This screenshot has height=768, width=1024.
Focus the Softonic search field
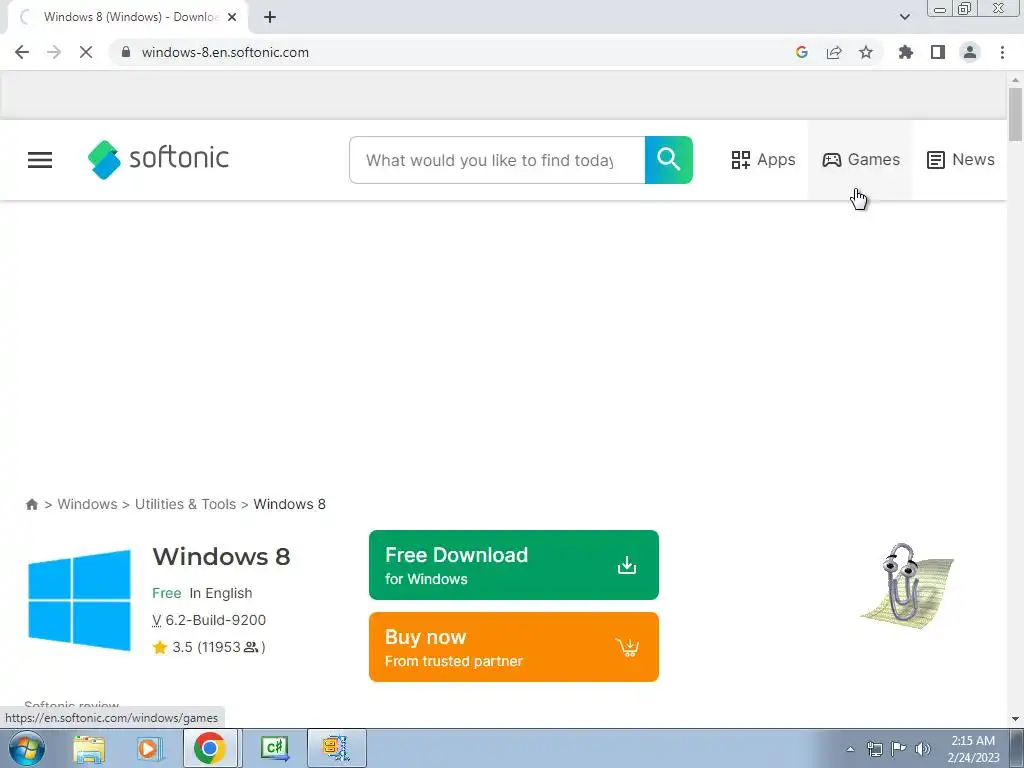coord(497,160)
